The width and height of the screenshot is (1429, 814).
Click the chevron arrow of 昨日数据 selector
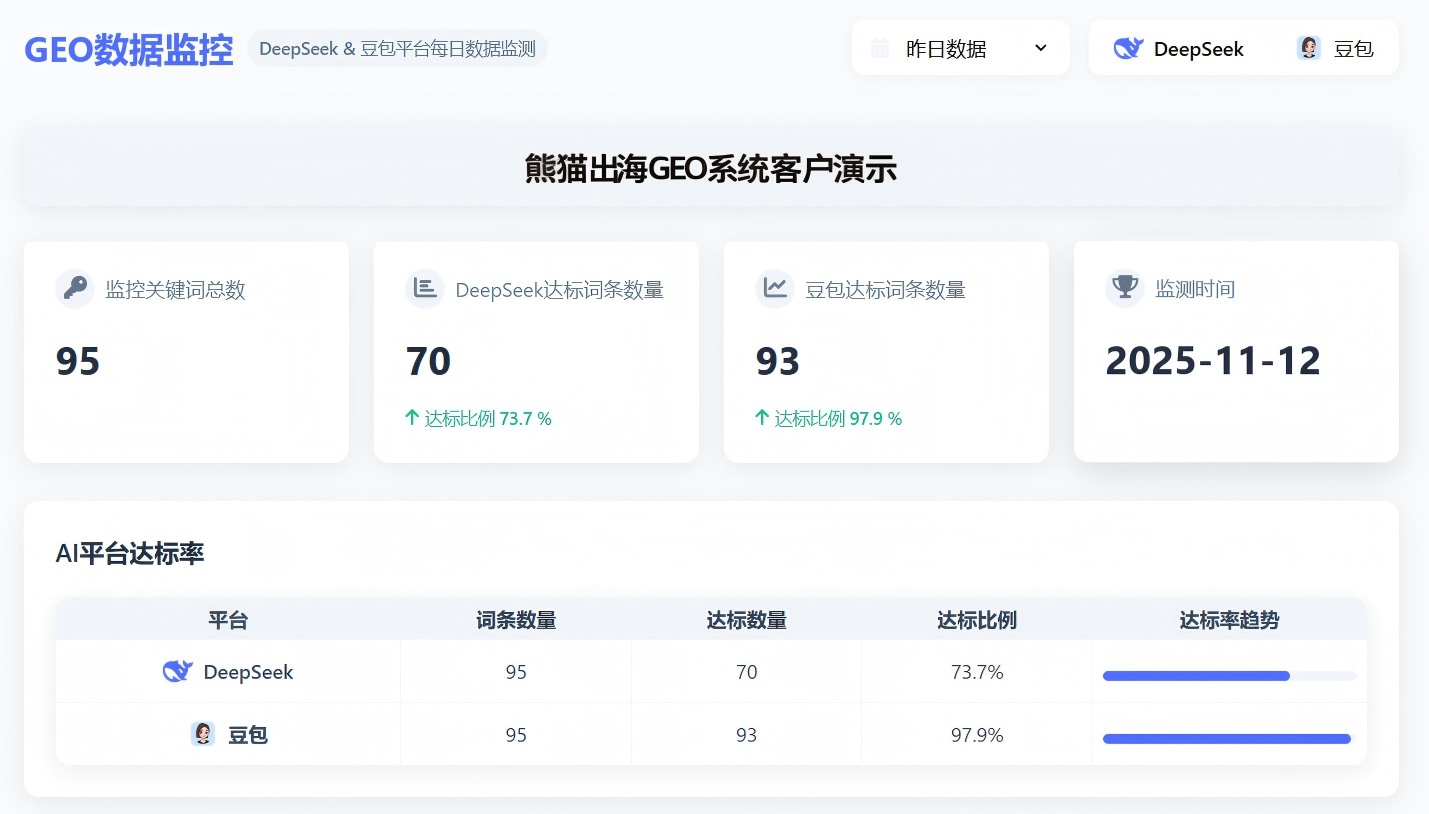pos(1040,48)
